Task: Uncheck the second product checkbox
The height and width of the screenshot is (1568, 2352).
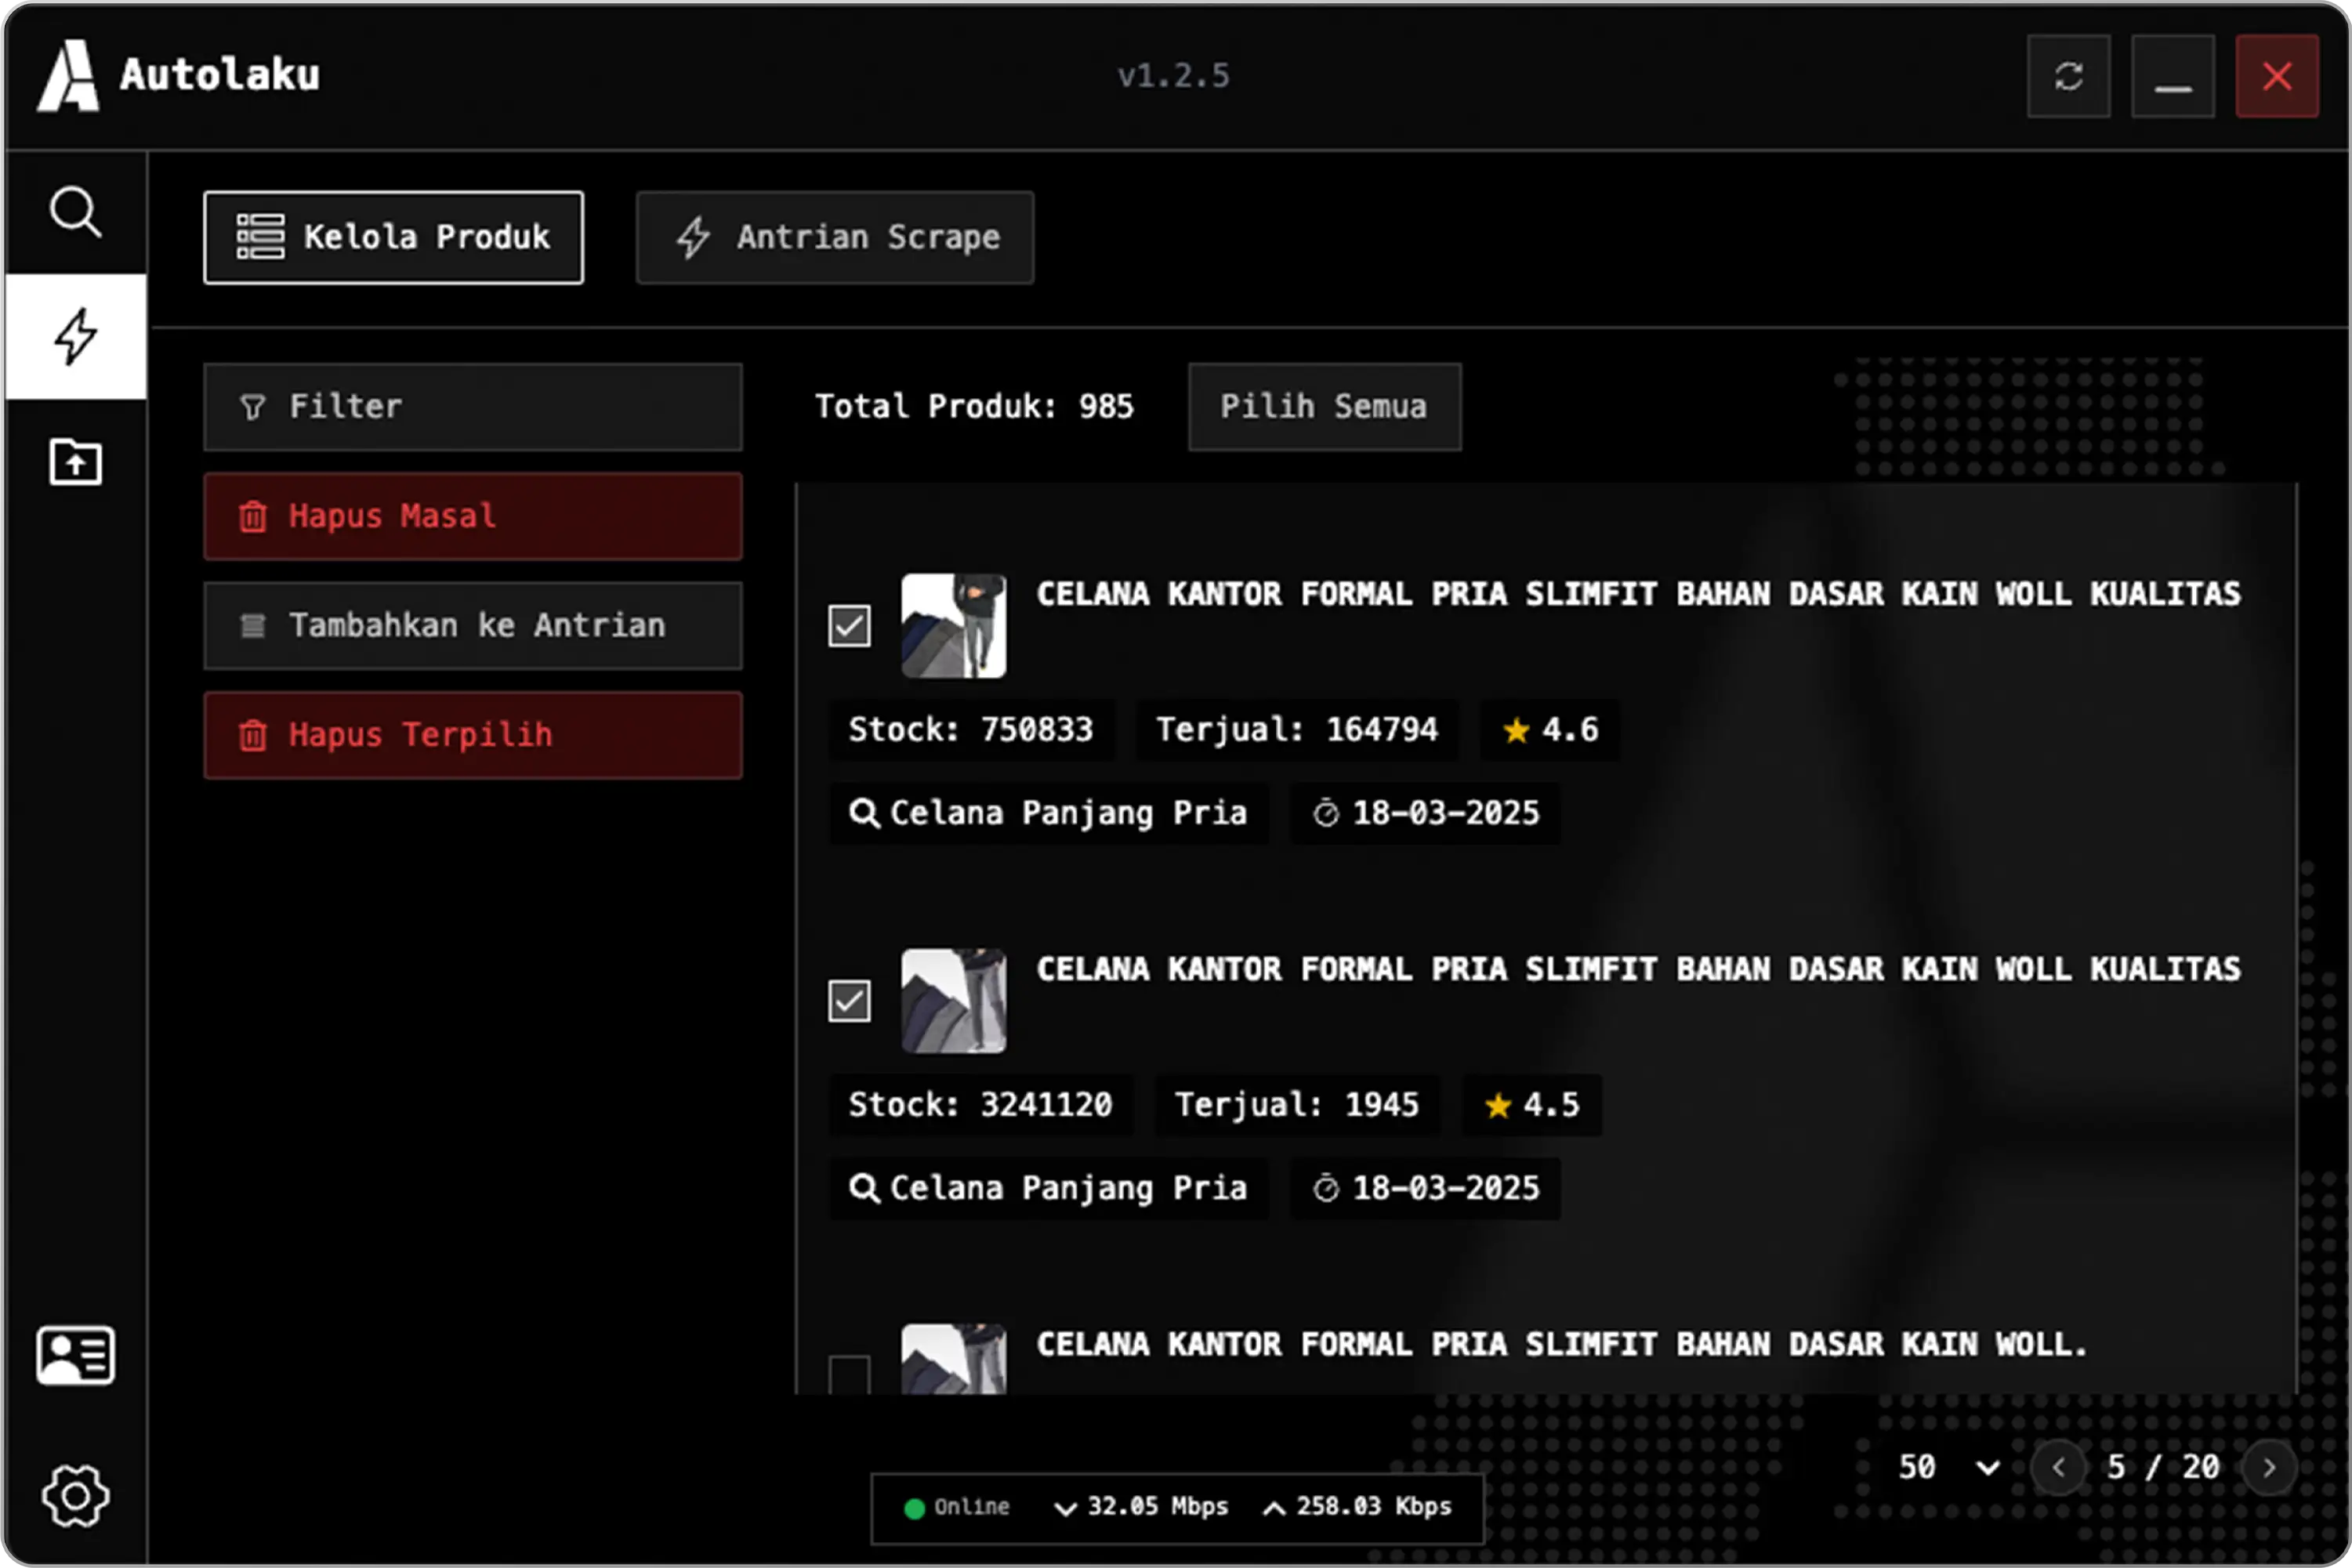Action: tap(849, 1001)
